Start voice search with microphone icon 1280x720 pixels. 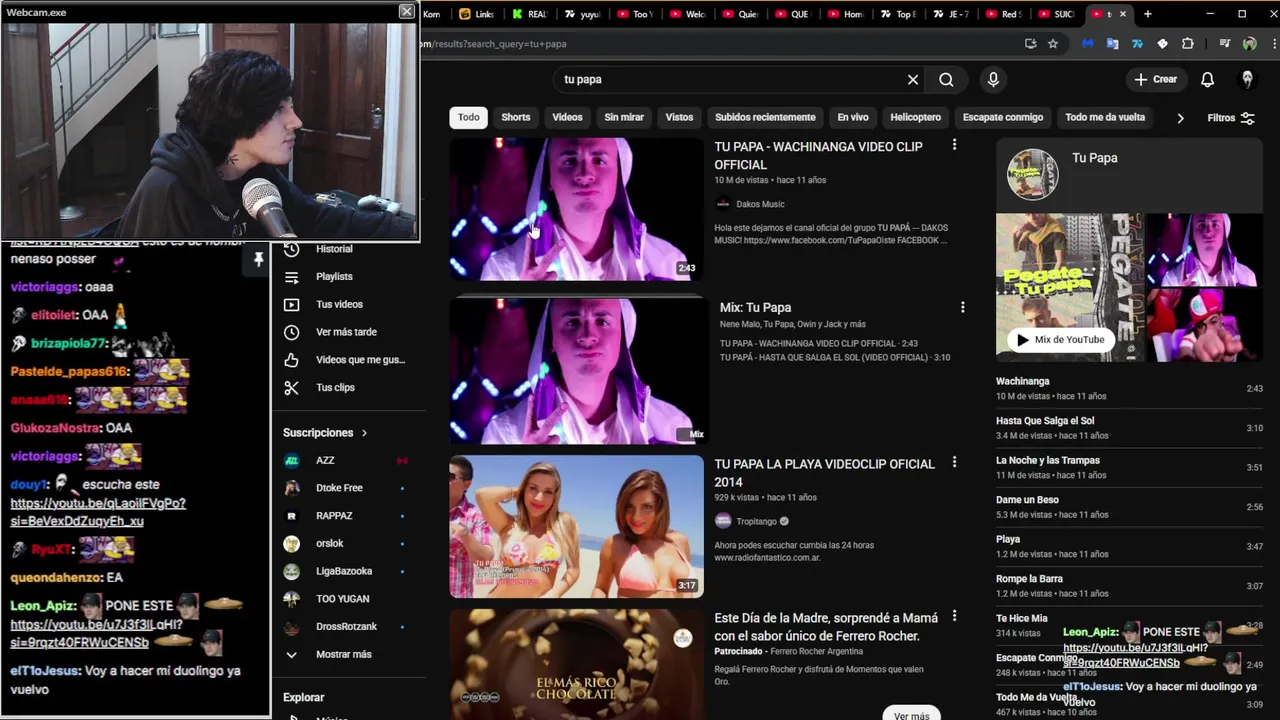(993, 79)
